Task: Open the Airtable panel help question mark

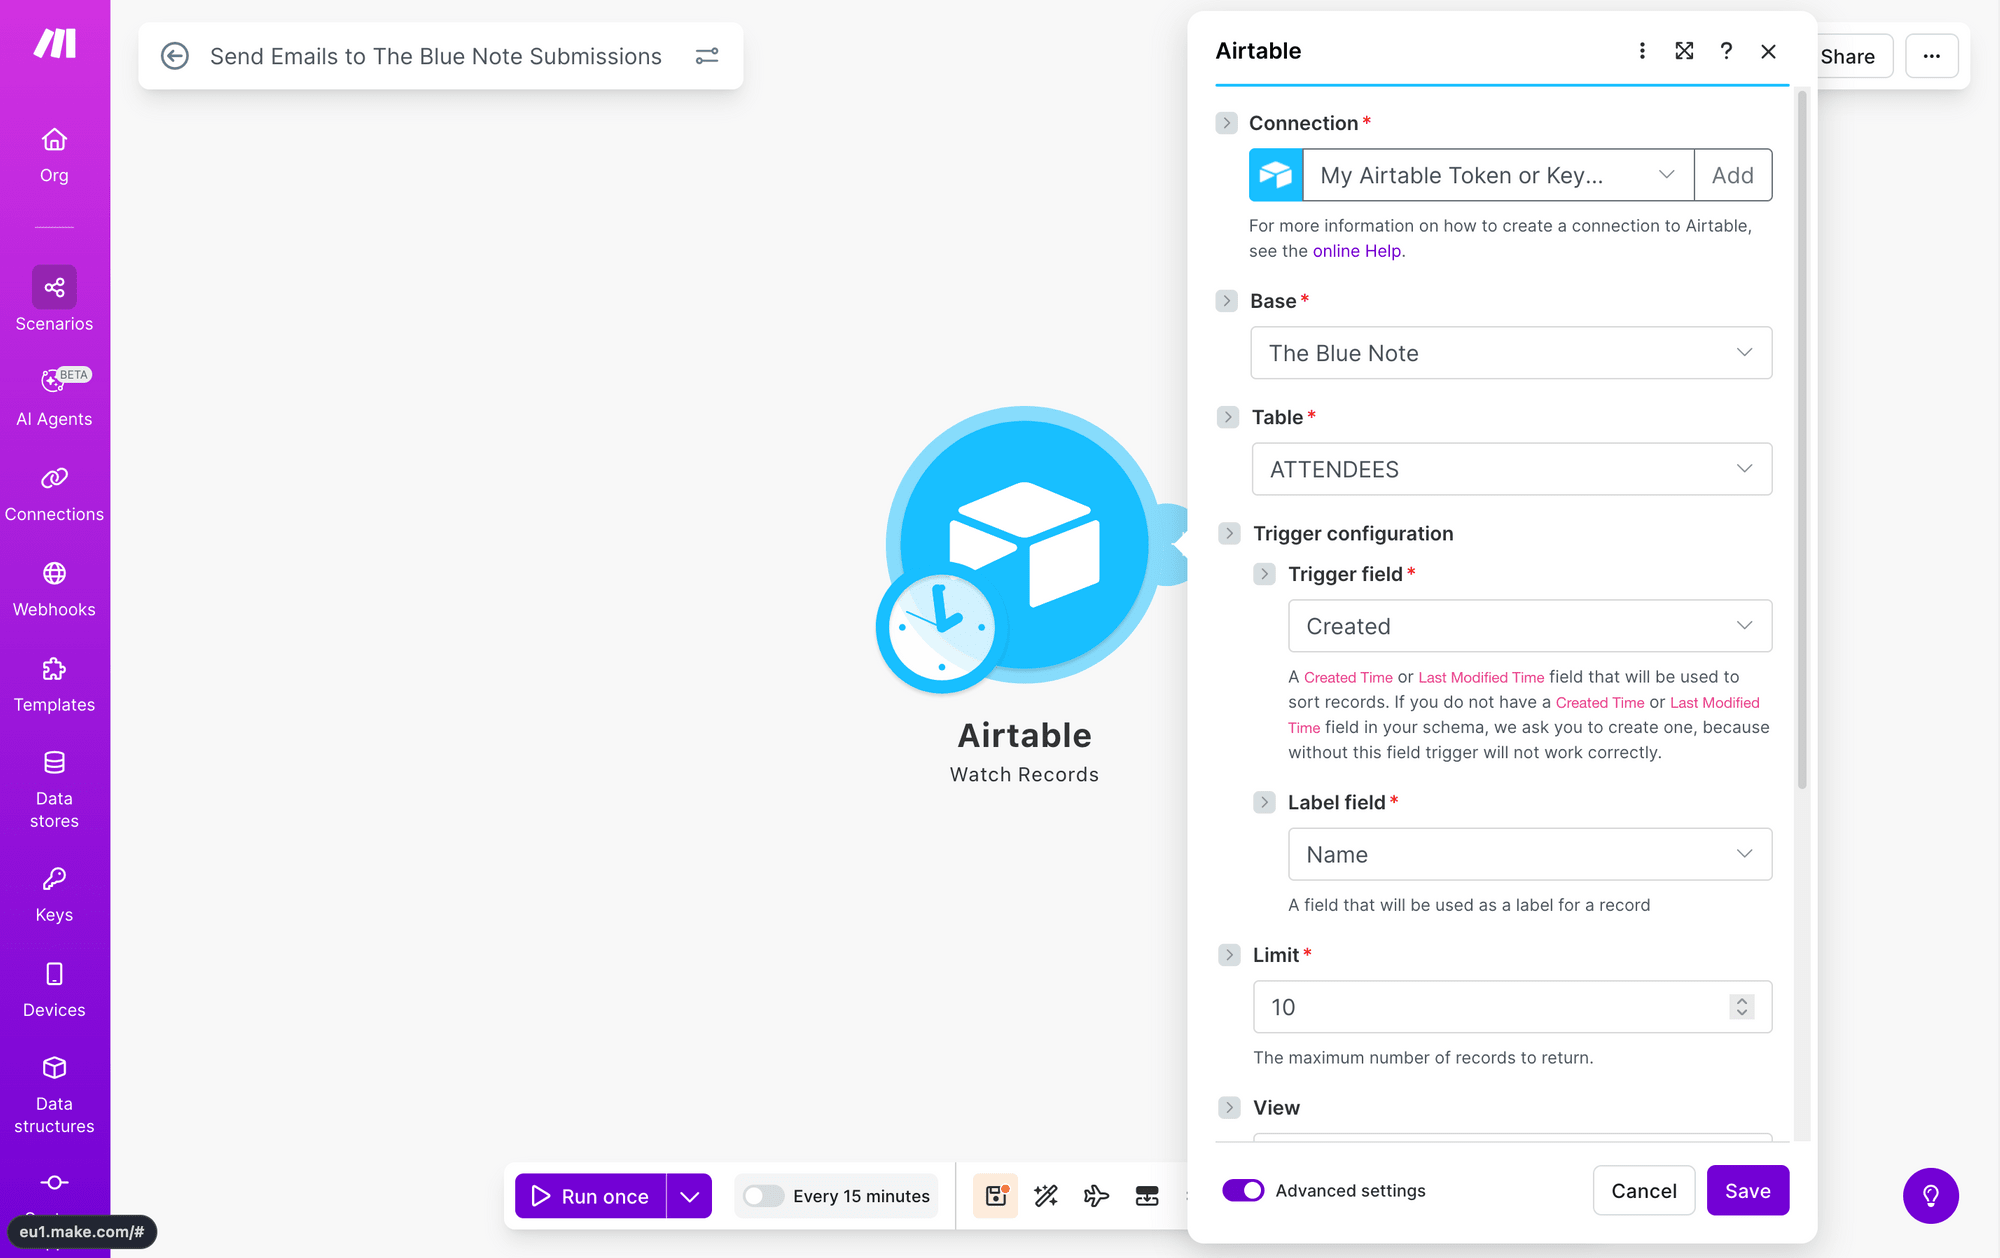Action: tap(1726, 51)
